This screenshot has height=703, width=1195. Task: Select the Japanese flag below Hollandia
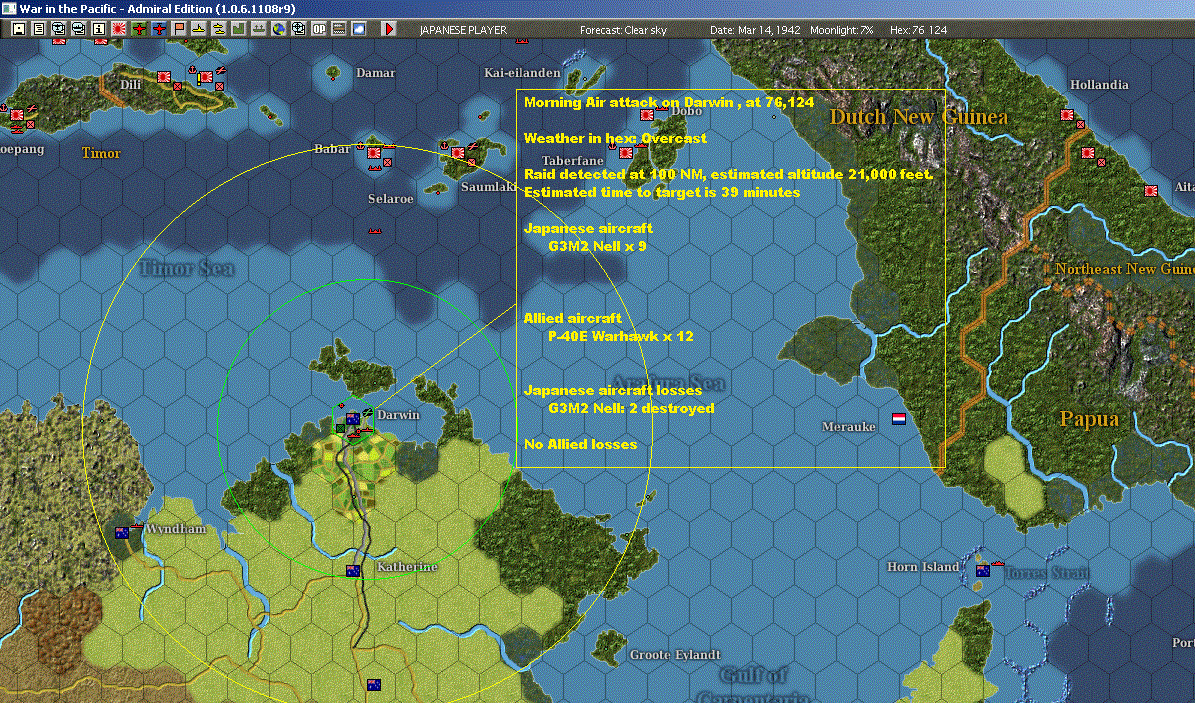(x=1067, y=115)
